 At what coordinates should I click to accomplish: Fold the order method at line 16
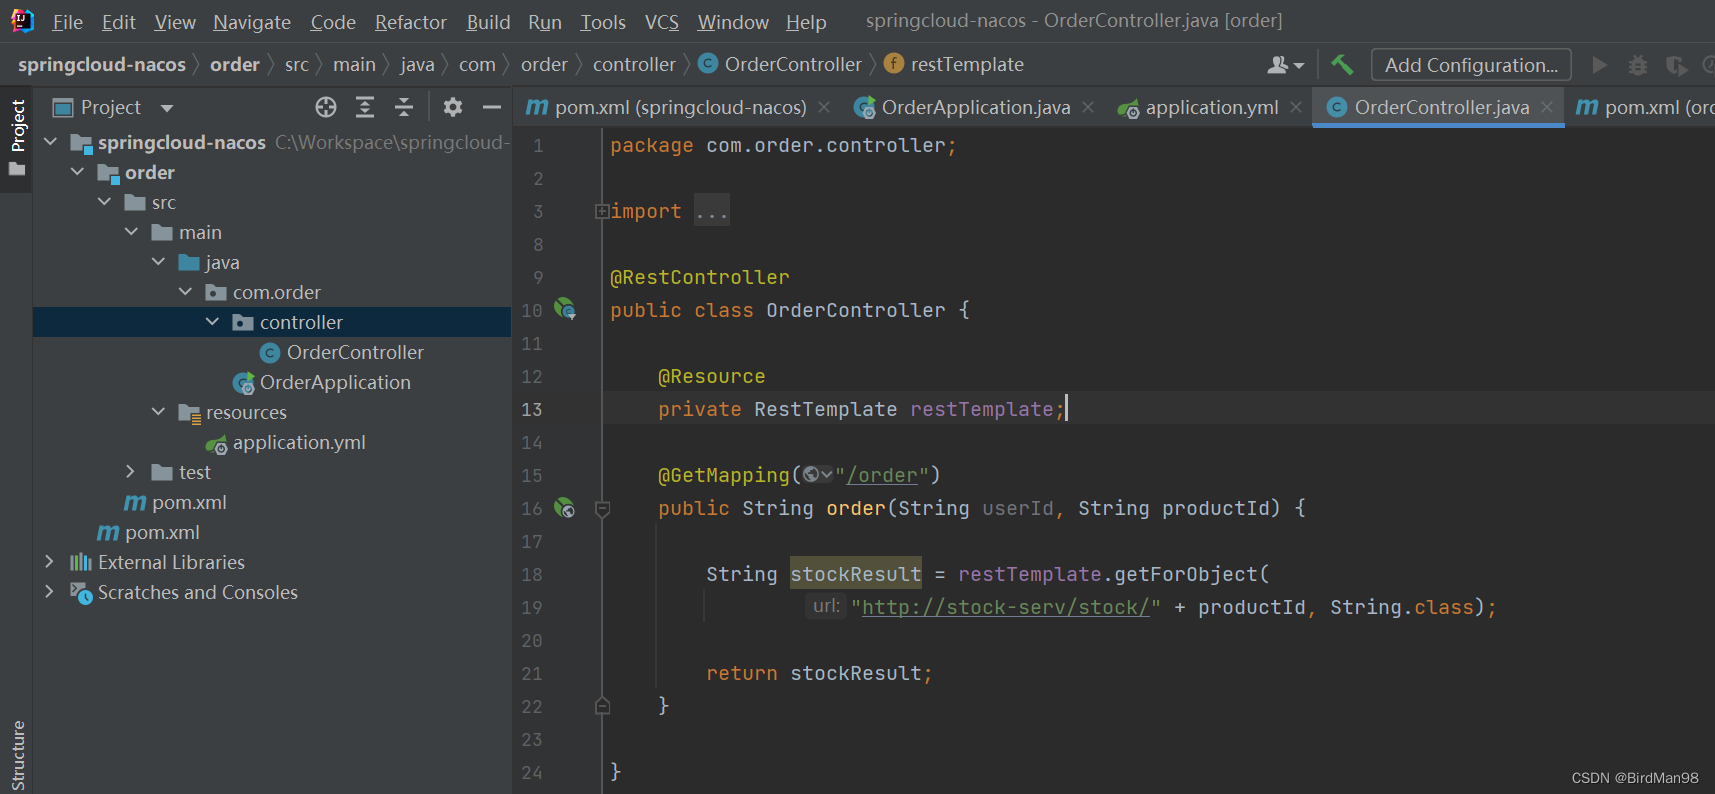(x=602, y=508)
